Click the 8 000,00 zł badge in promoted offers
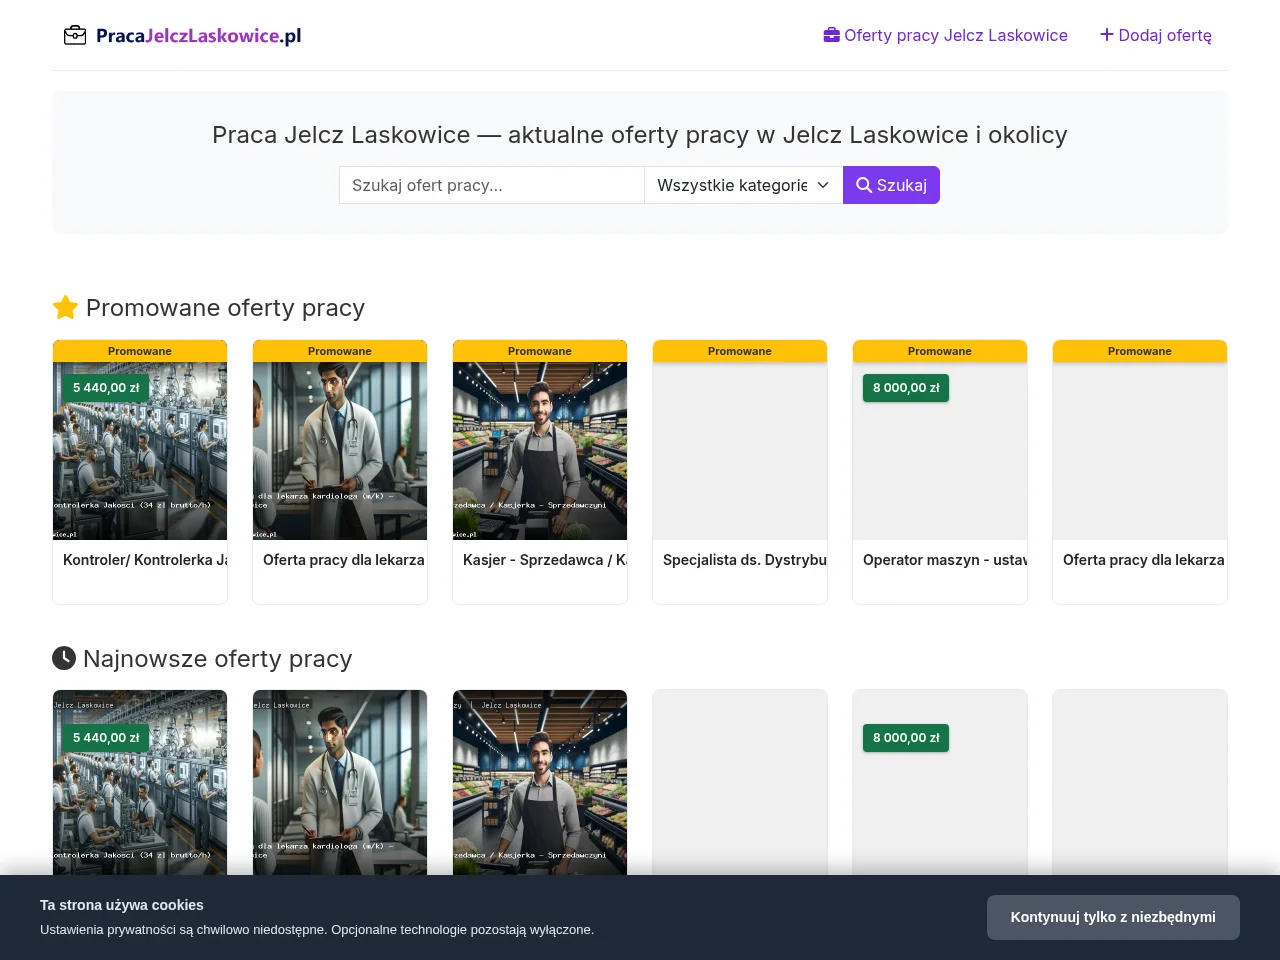The image size is (1280, 960). coord(906,388)
